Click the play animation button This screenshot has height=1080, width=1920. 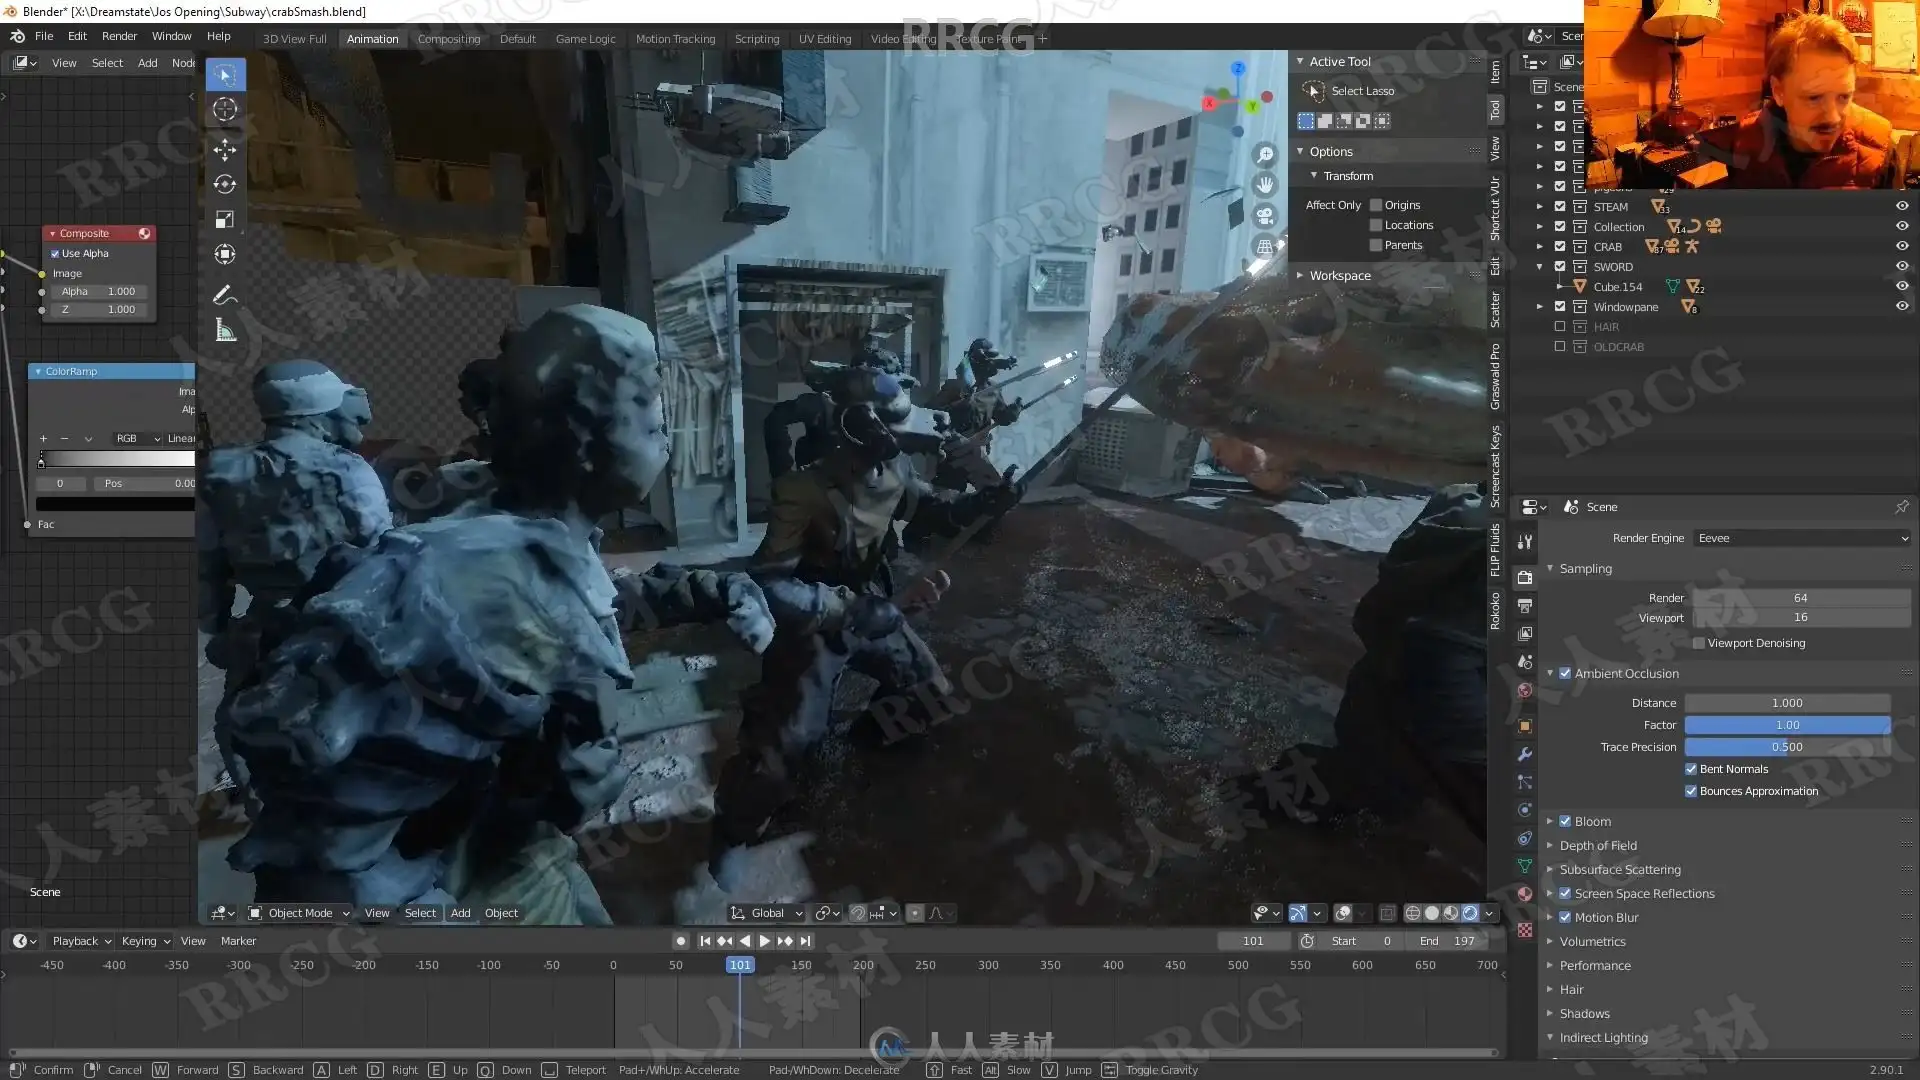point(765,941)
